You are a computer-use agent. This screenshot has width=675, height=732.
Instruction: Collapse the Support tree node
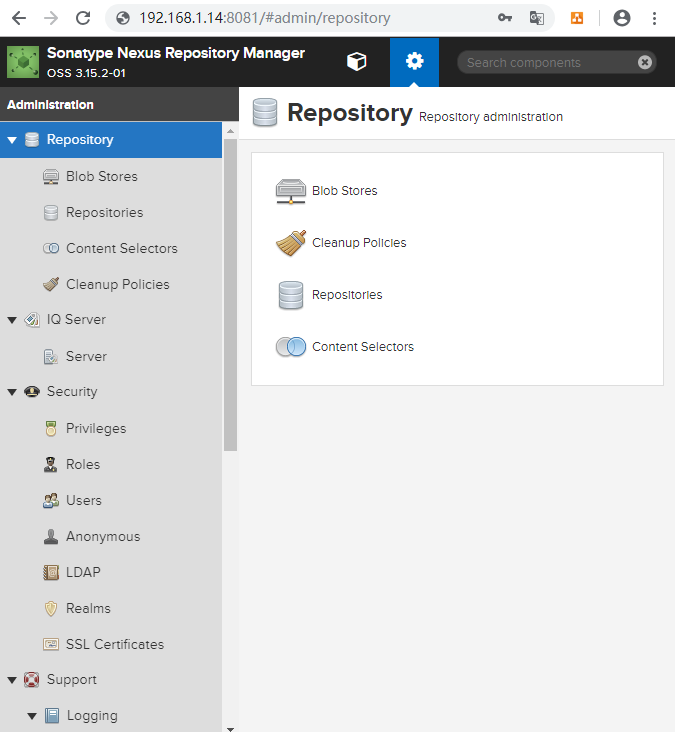(12, 680)
